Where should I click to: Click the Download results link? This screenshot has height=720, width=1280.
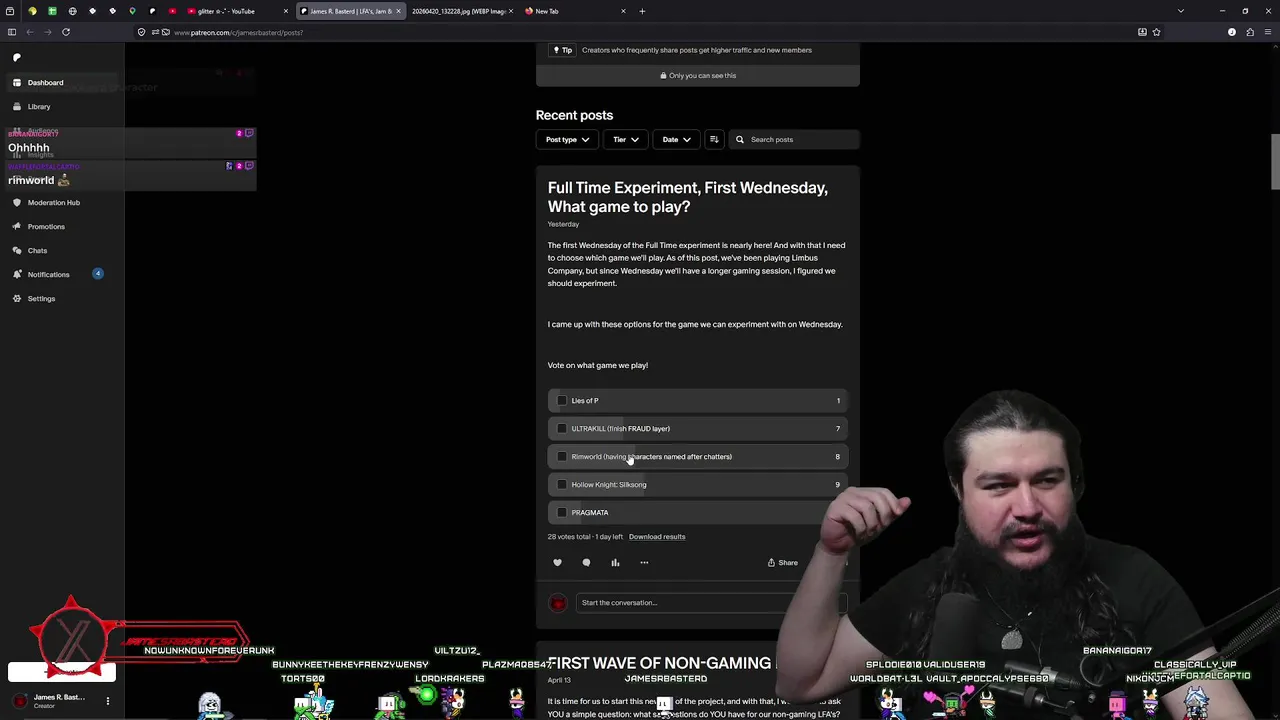tap(657, 537)
